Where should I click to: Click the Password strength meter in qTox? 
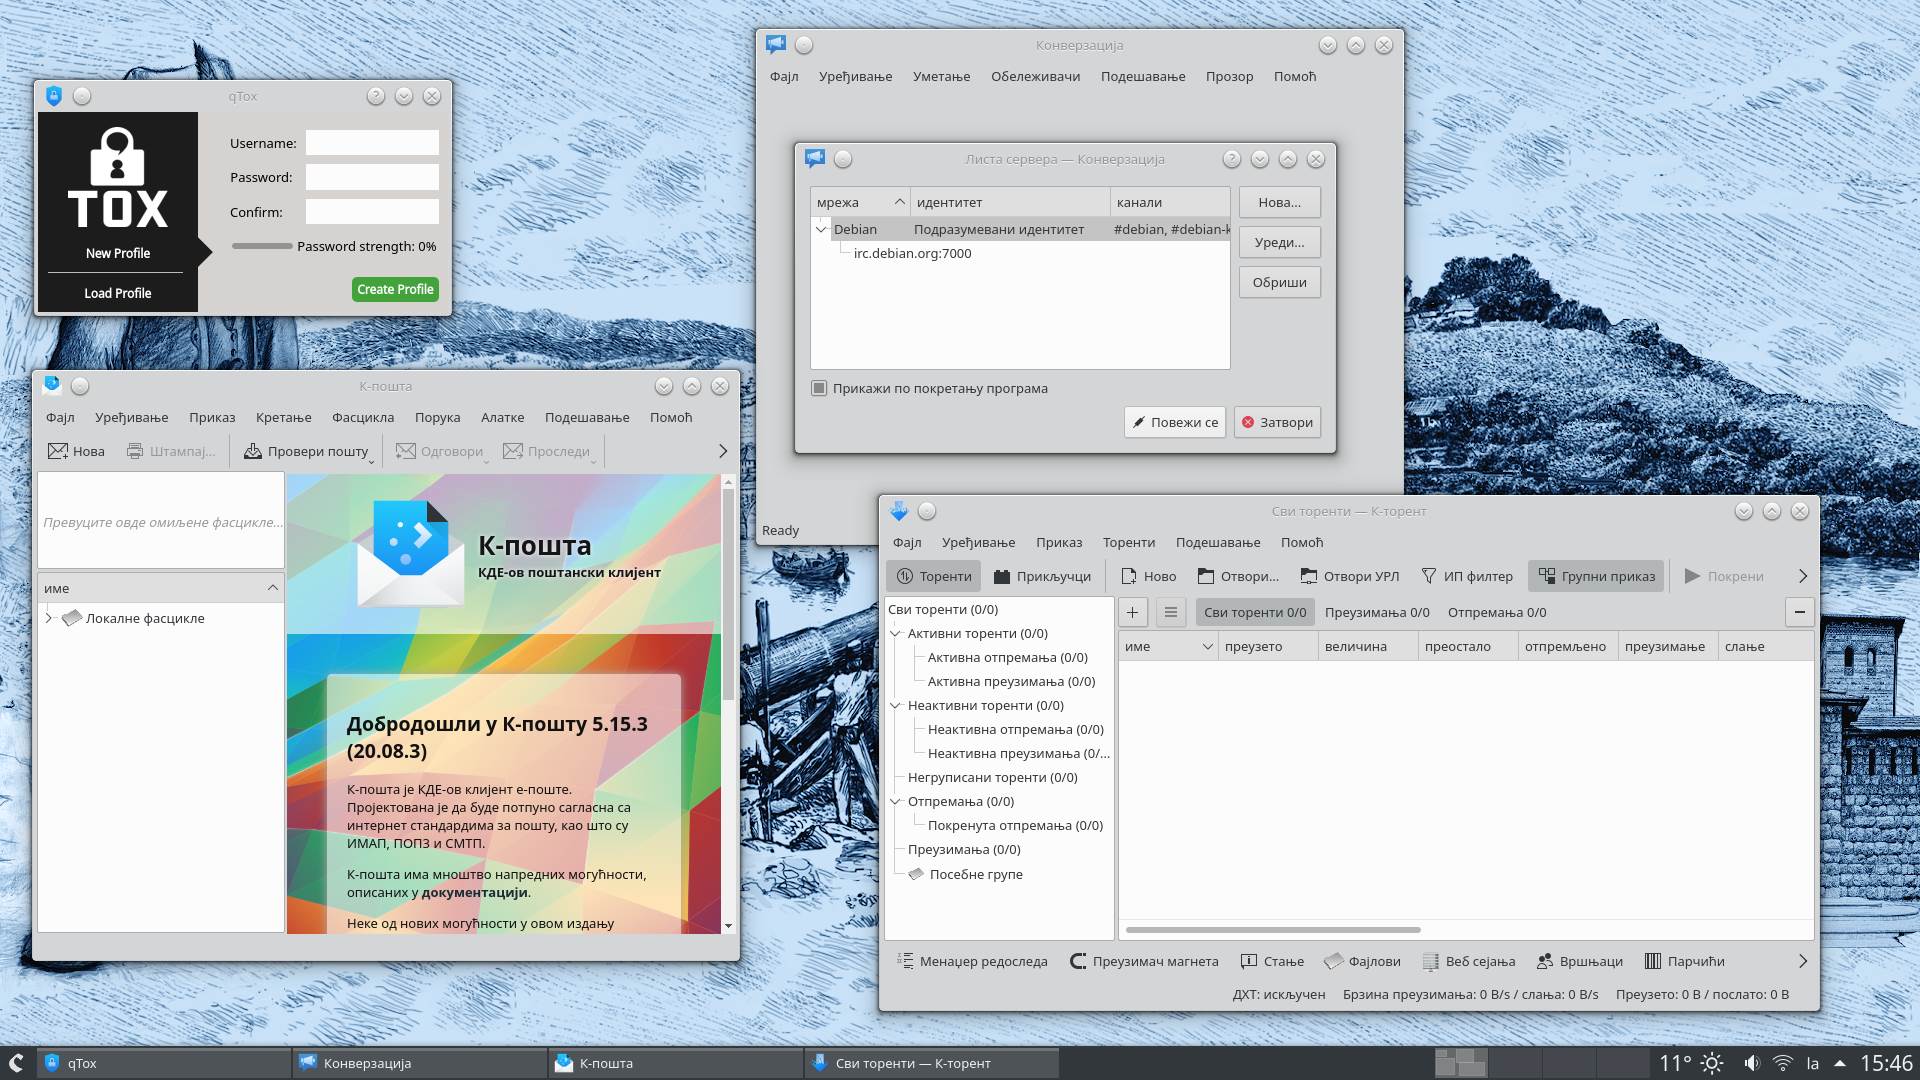(262, 245)
